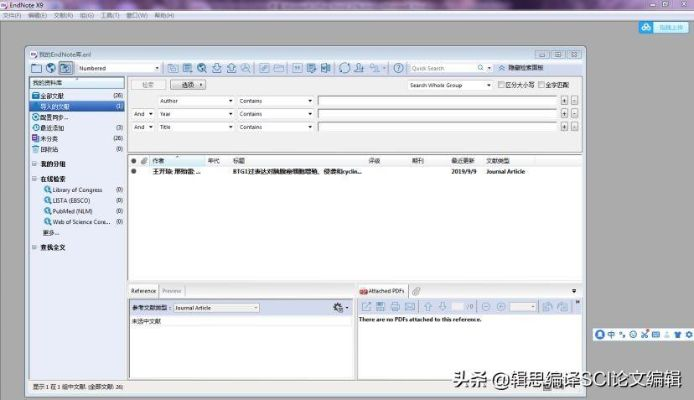Click the Export toolbar icon
The width and height of the screenshot is (694, 400).
(x=231, y=68)
